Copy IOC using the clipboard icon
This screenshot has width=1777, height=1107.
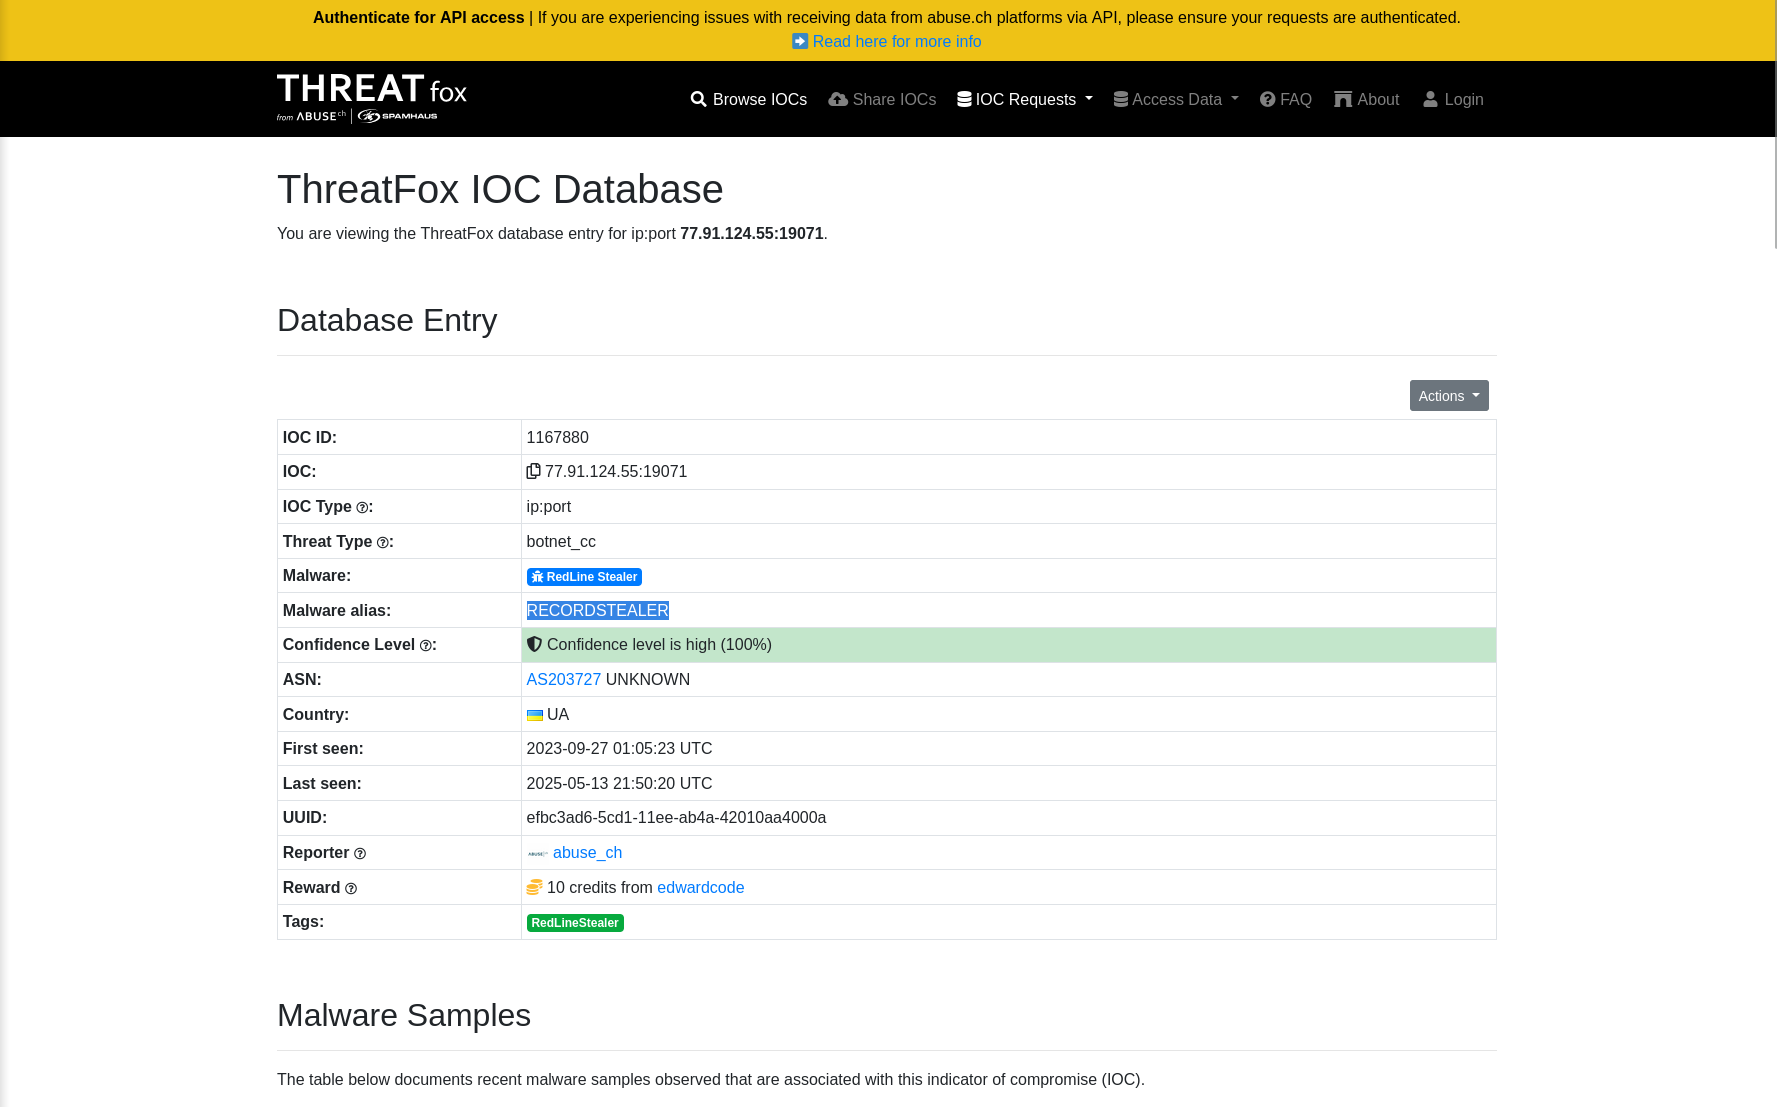533,471
